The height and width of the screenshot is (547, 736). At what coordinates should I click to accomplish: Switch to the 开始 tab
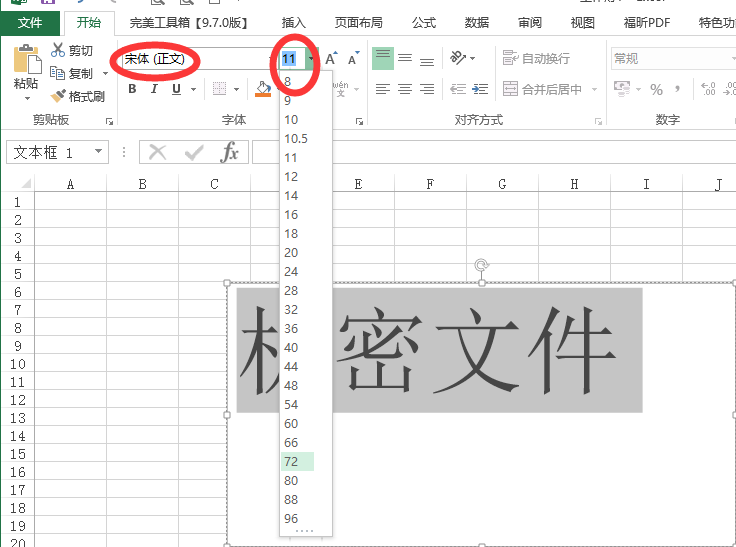pos(89,23)
